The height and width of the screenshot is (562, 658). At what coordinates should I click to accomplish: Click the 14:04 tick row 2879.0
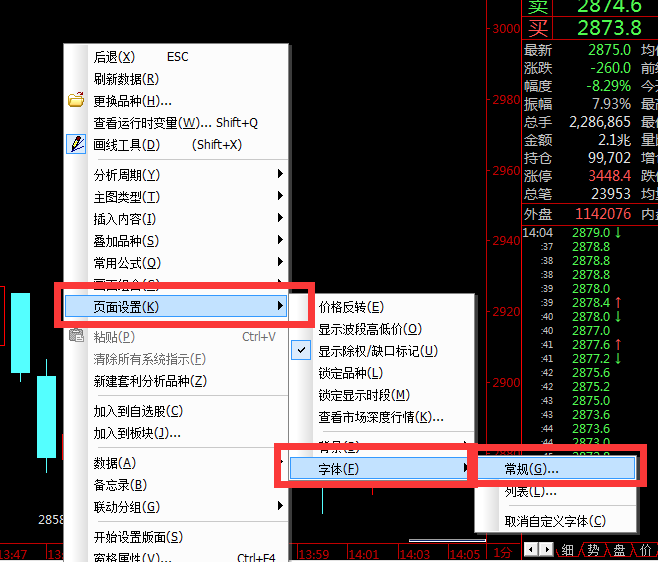[x=591, y=232]
